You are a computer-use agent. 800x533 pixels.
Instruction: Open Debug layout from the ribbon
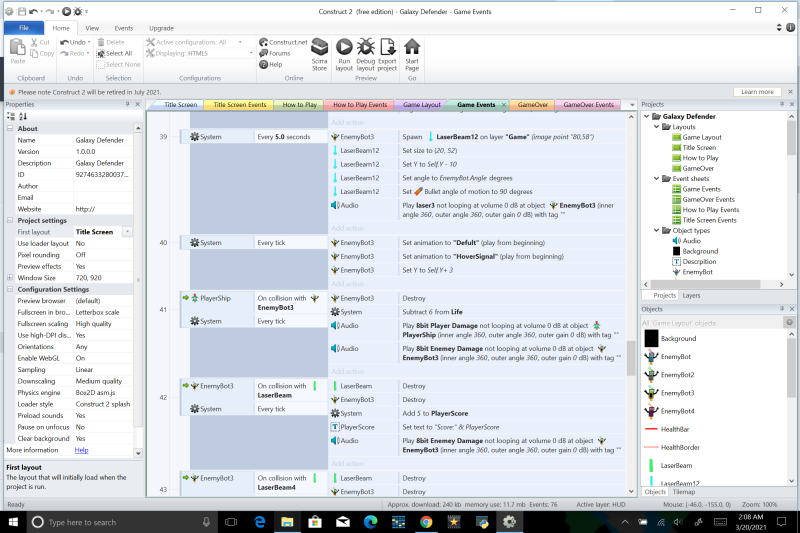click(x=365, y=54)
